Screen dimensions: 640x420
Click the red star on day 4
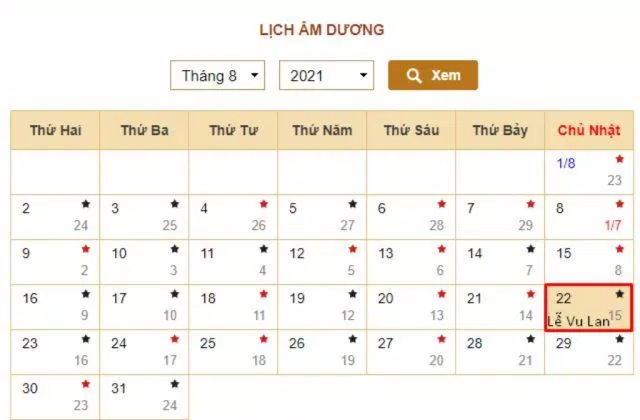coord(264,204)
